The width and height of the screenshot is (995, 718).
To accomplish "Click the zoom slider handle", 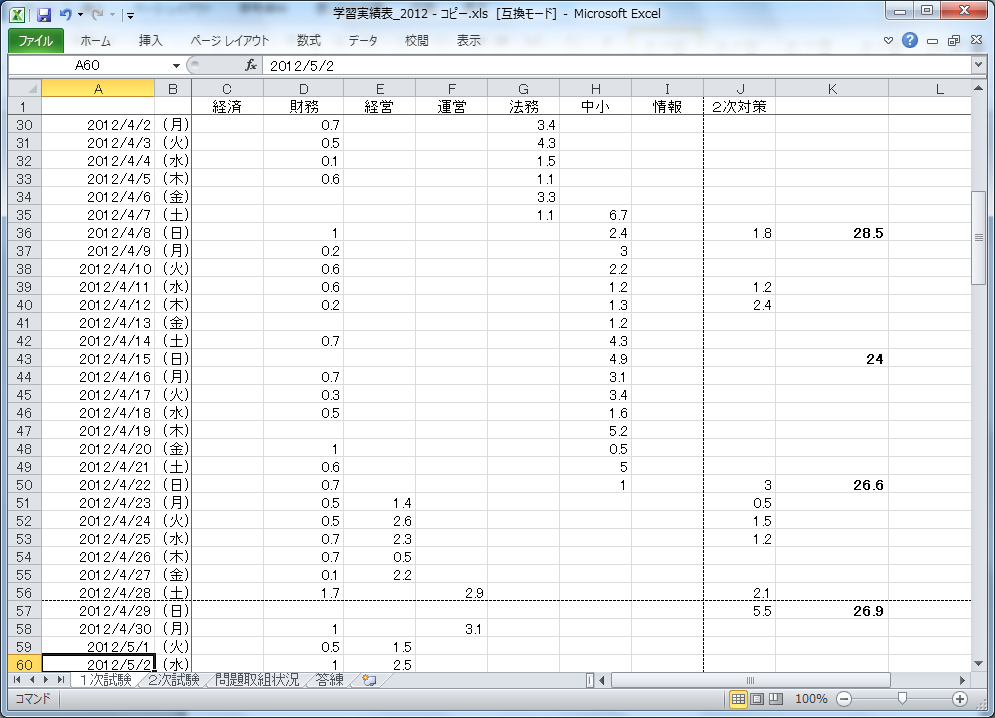I will coord(902,699).
